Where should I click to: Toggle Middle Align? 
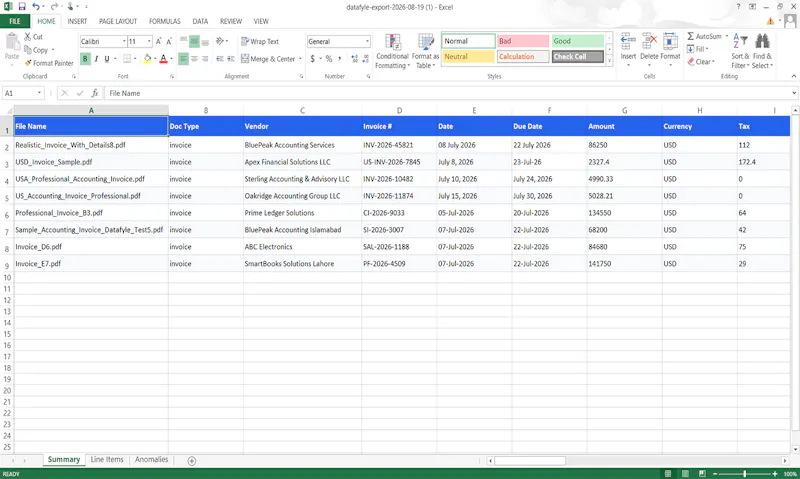tap(194, 41)
